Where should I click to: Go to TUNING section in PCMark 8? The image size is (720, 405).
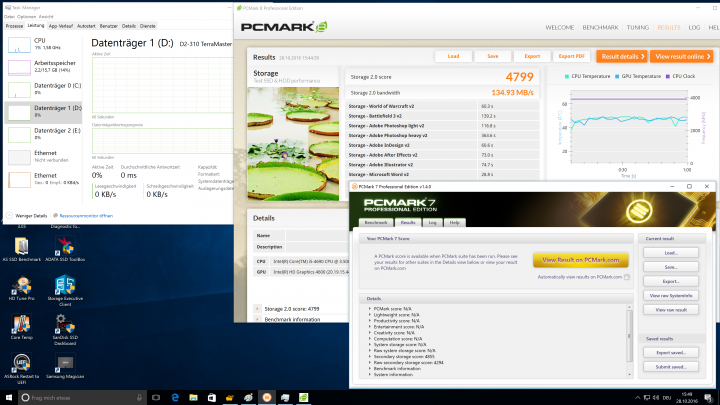tap(638, 28)
